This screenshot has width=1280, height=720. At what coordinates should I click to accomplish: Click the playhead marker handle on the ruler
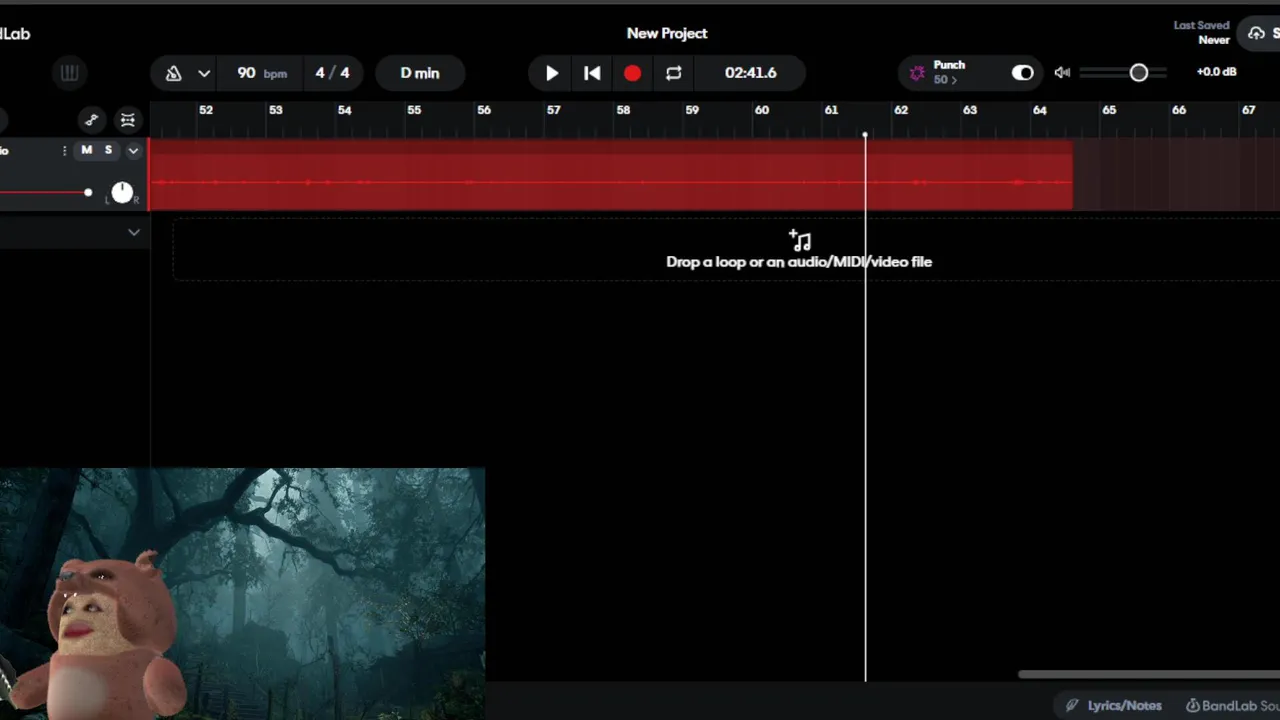click(865, 134)
